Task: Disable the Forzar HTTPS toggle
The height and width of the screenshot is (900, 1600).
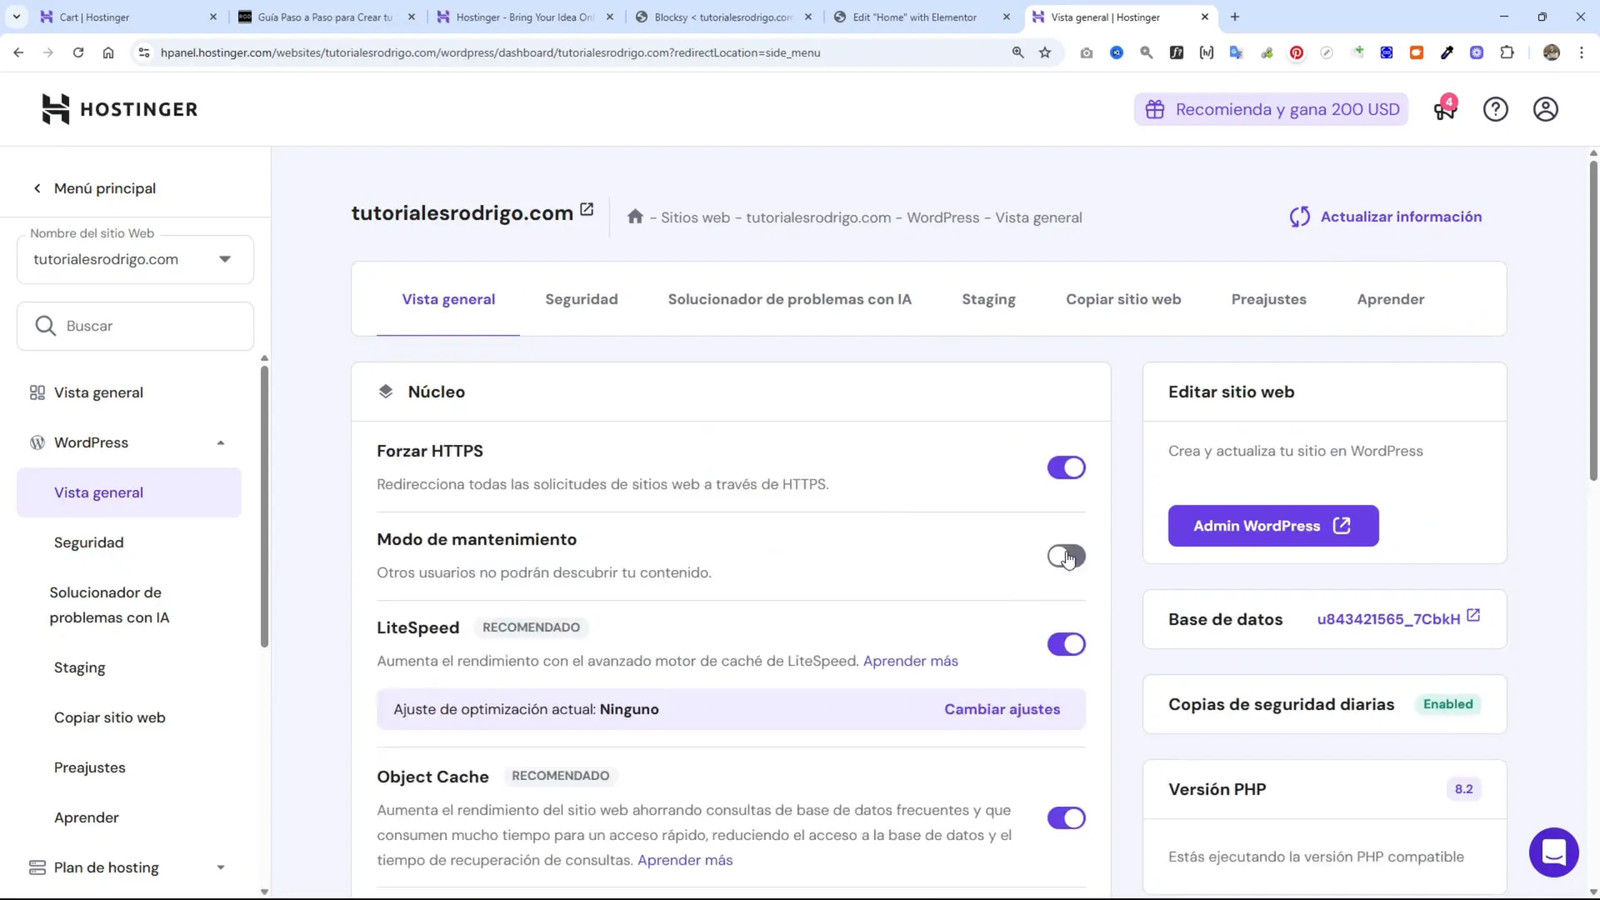Action: [1066, 467]
